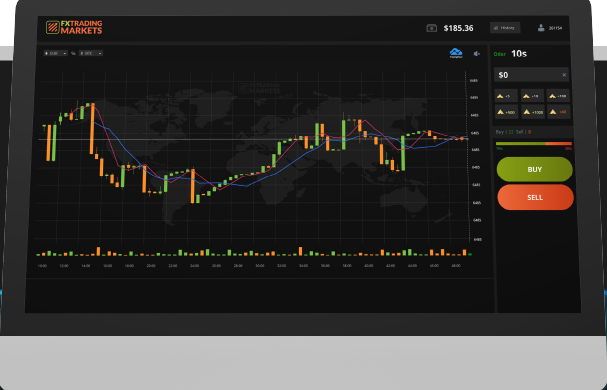Click the FX Trading Markets logo
Viewport: 607px width, 390px height.
click(x=74, y=27)
